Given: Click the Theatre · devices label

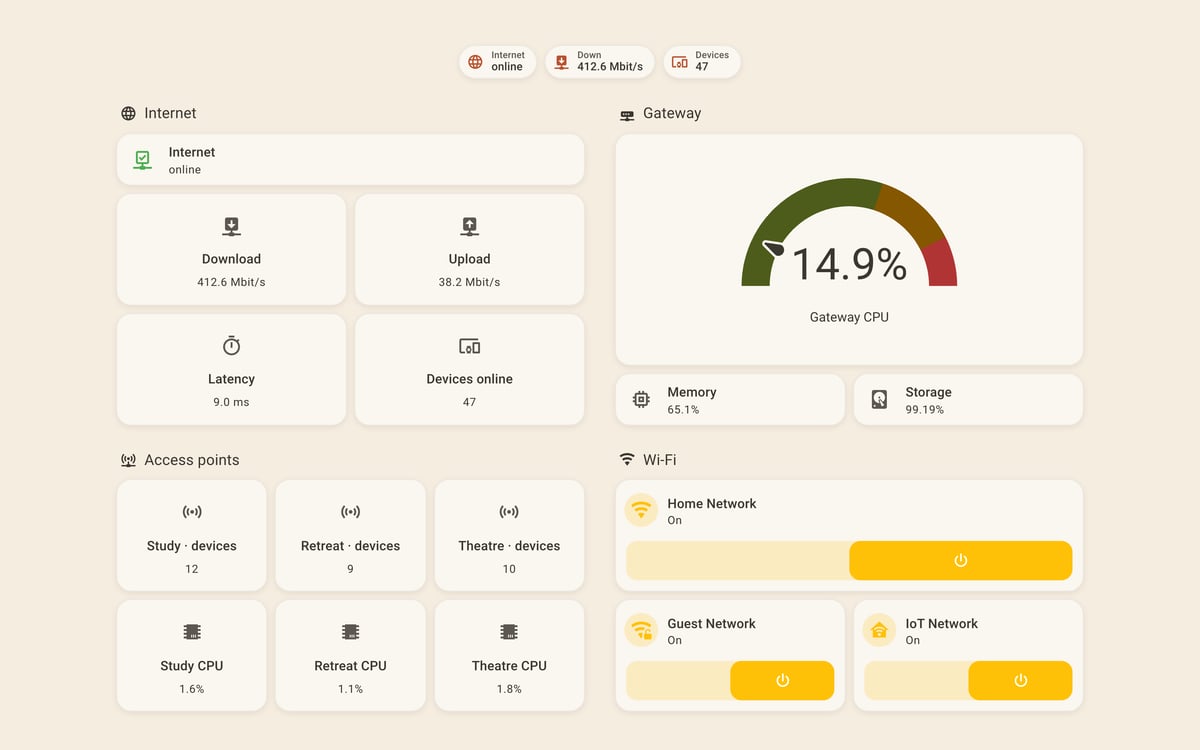Looking at the screenshot, I should tap(509, 546).
